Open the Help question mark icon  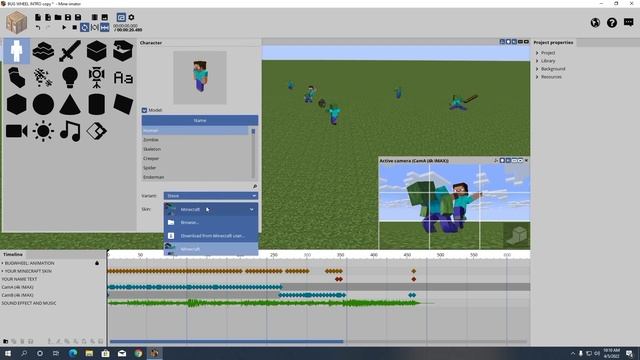coord(611,23)
